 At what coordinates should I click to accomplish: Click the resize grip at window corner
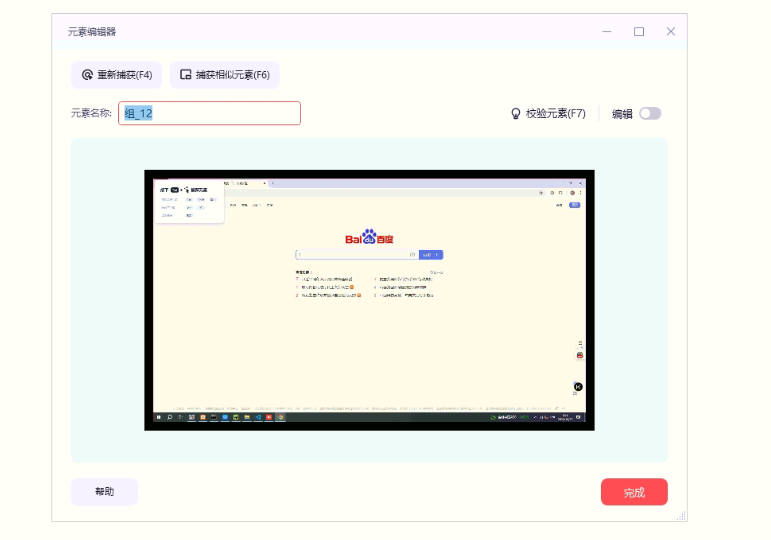(x=682, y=516)
